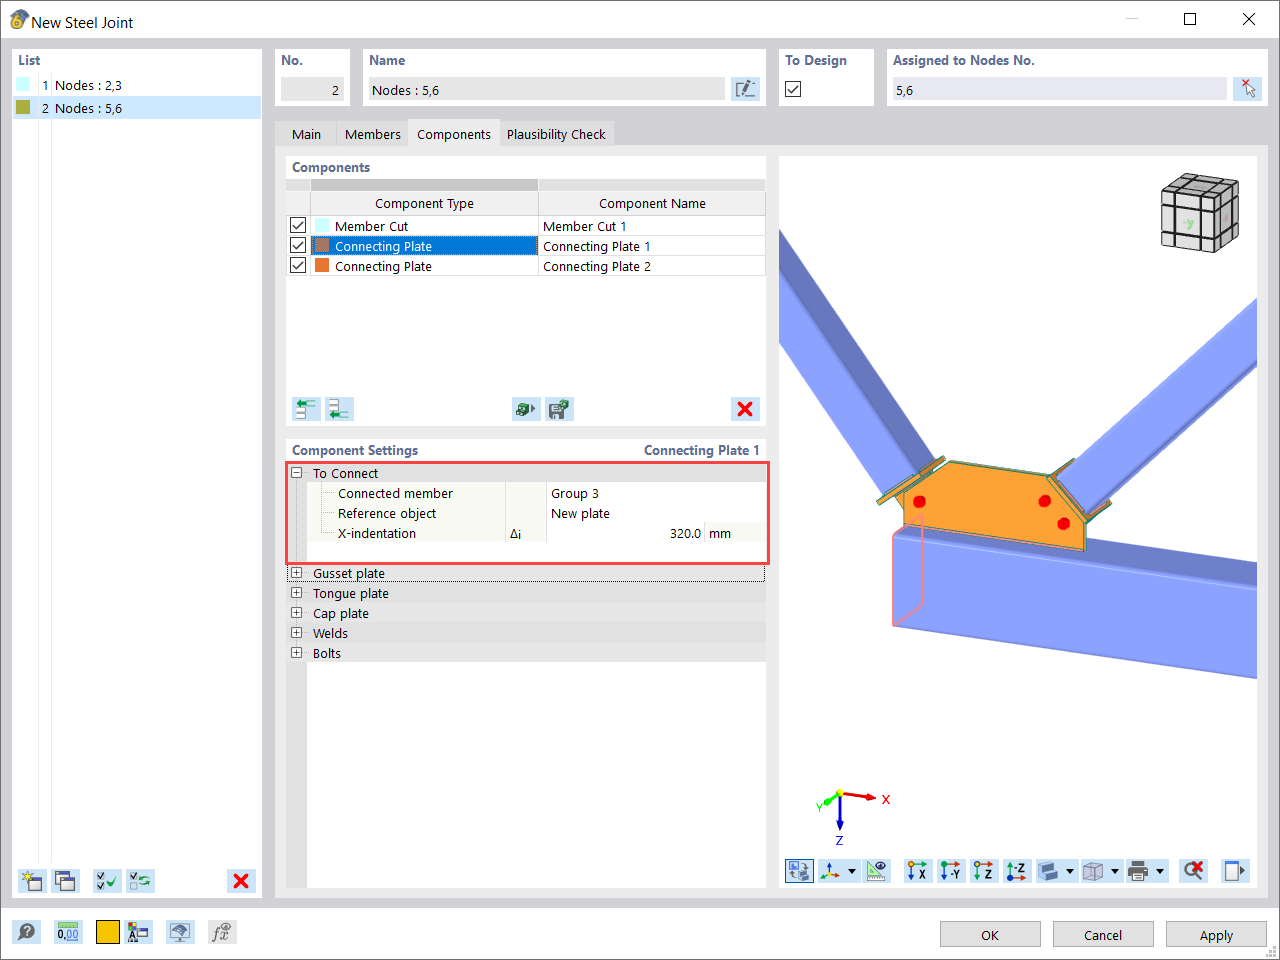Click the insert component at end icon
Viewport: 1280px width, 960px height.
click(340, 409)
